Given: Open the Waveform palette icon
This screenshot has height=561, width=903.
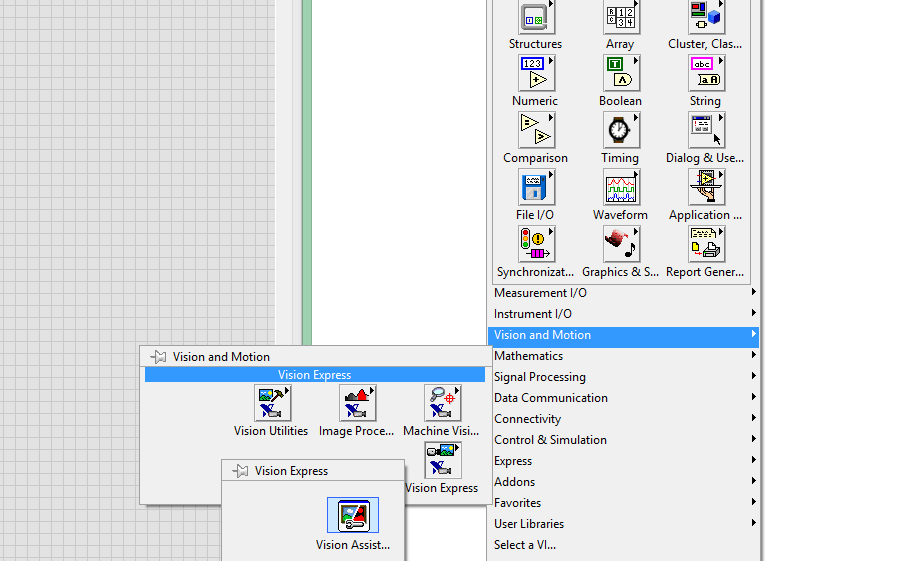Looking at the screenshot, I should pyautogui.click(x=621, y=187).
